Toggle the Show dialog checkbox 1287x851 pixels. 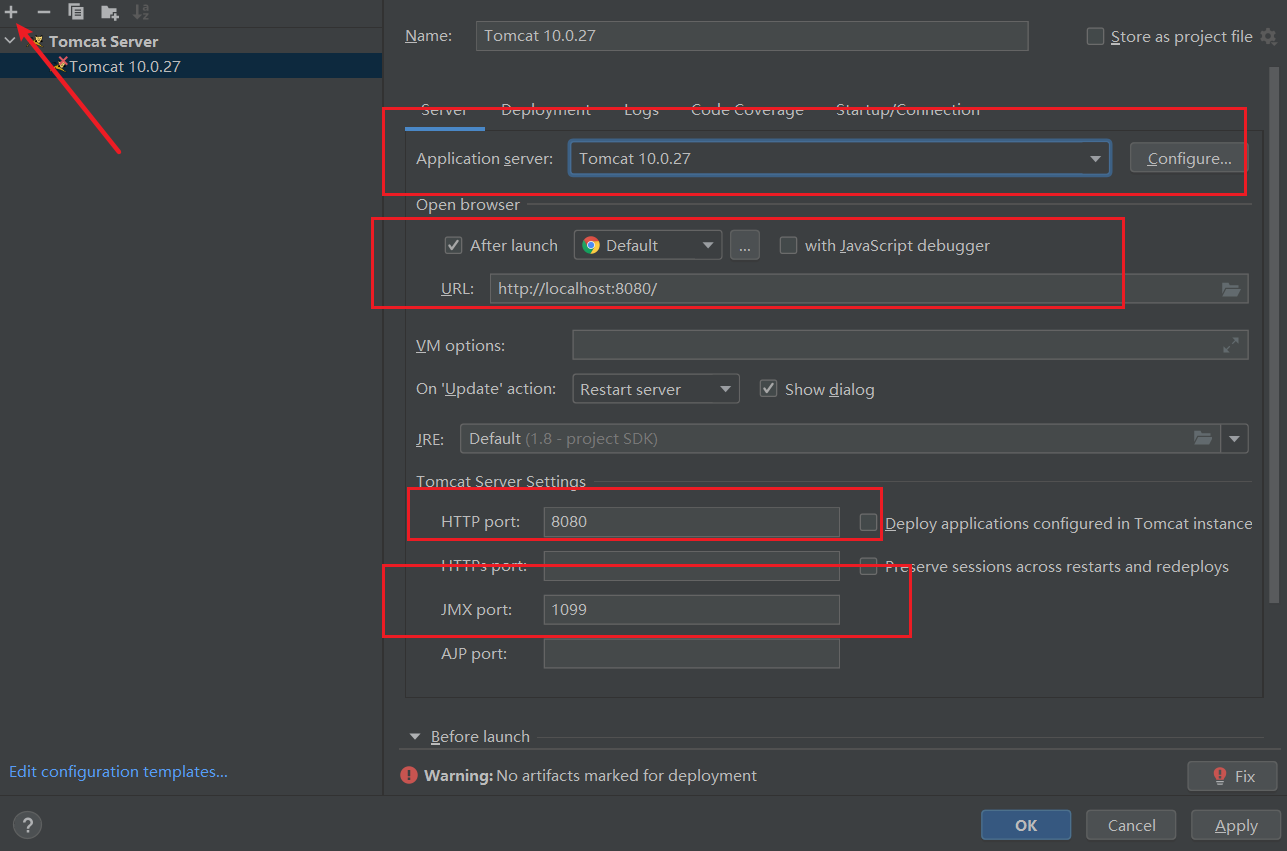(x=768, y=389)
